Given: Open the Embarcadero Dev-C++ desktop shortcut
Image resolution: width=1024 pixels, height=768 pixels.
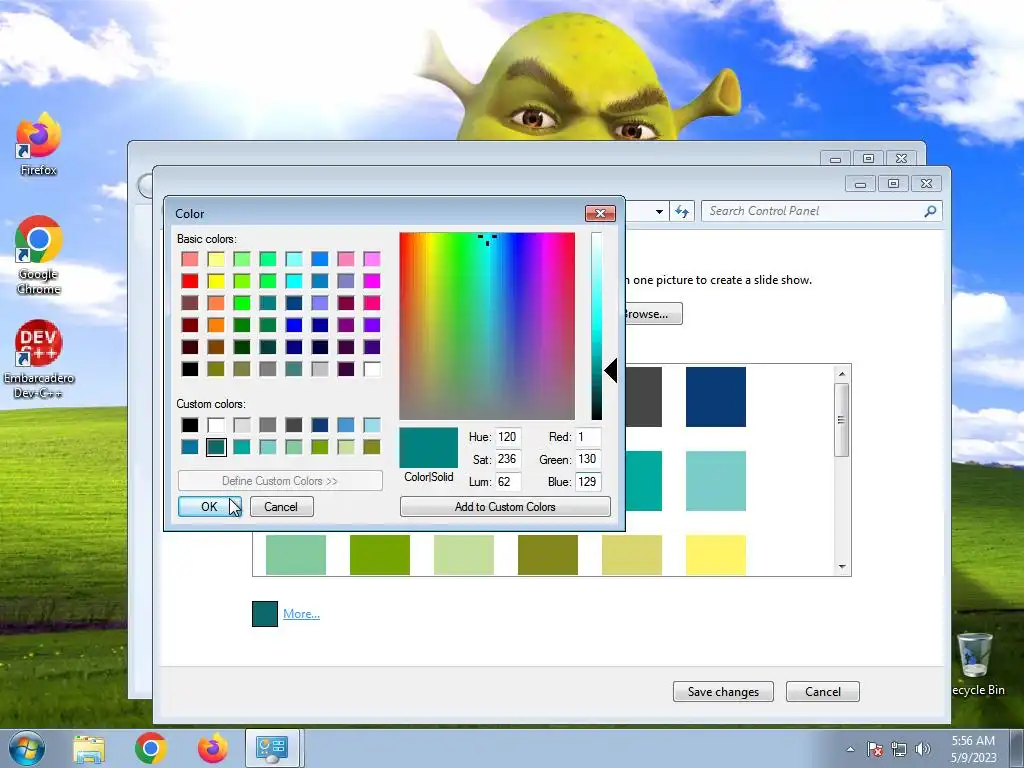Looking at the screenshot, I should (x=38, y=359).
